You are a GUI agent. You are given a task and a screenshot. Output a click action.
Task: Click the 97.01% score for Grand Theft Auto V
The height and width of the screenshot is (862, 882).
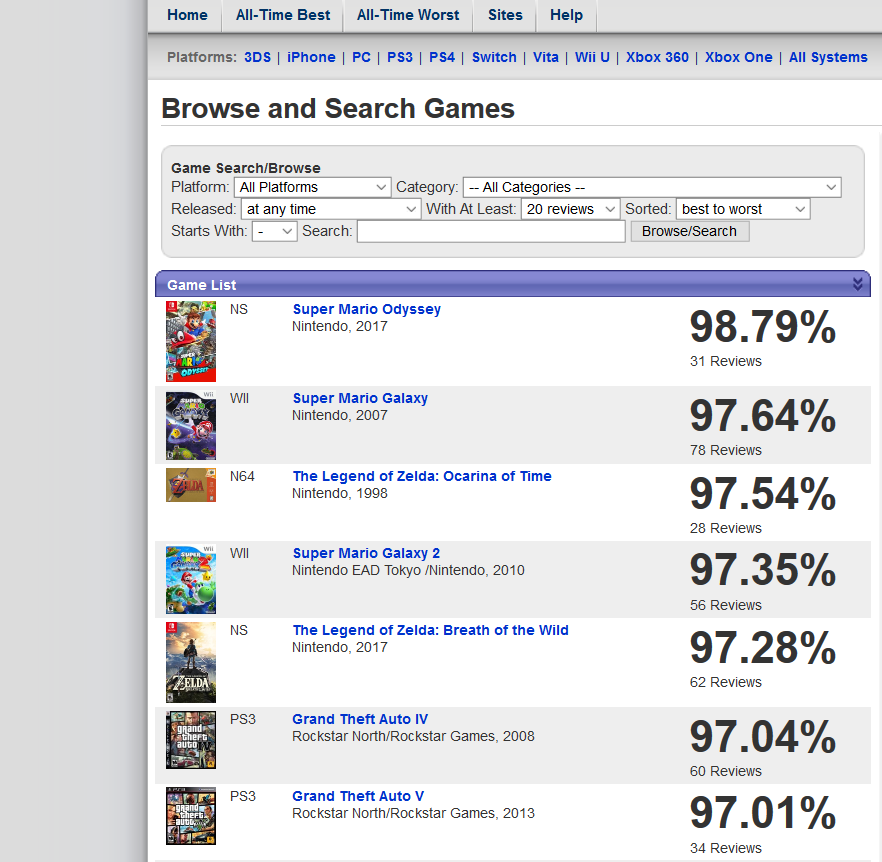[763, 814]
